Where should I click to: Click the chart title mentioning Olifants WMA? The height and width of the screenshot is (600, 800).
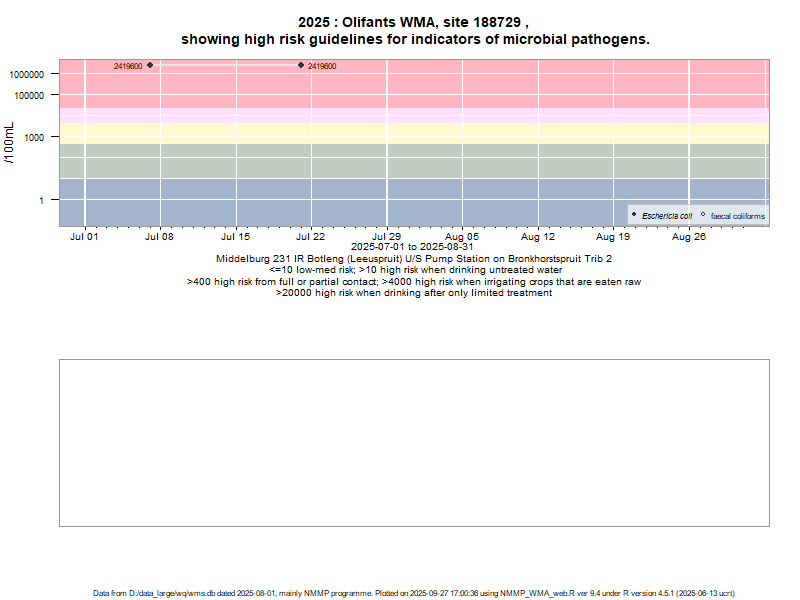click(414, 31)
